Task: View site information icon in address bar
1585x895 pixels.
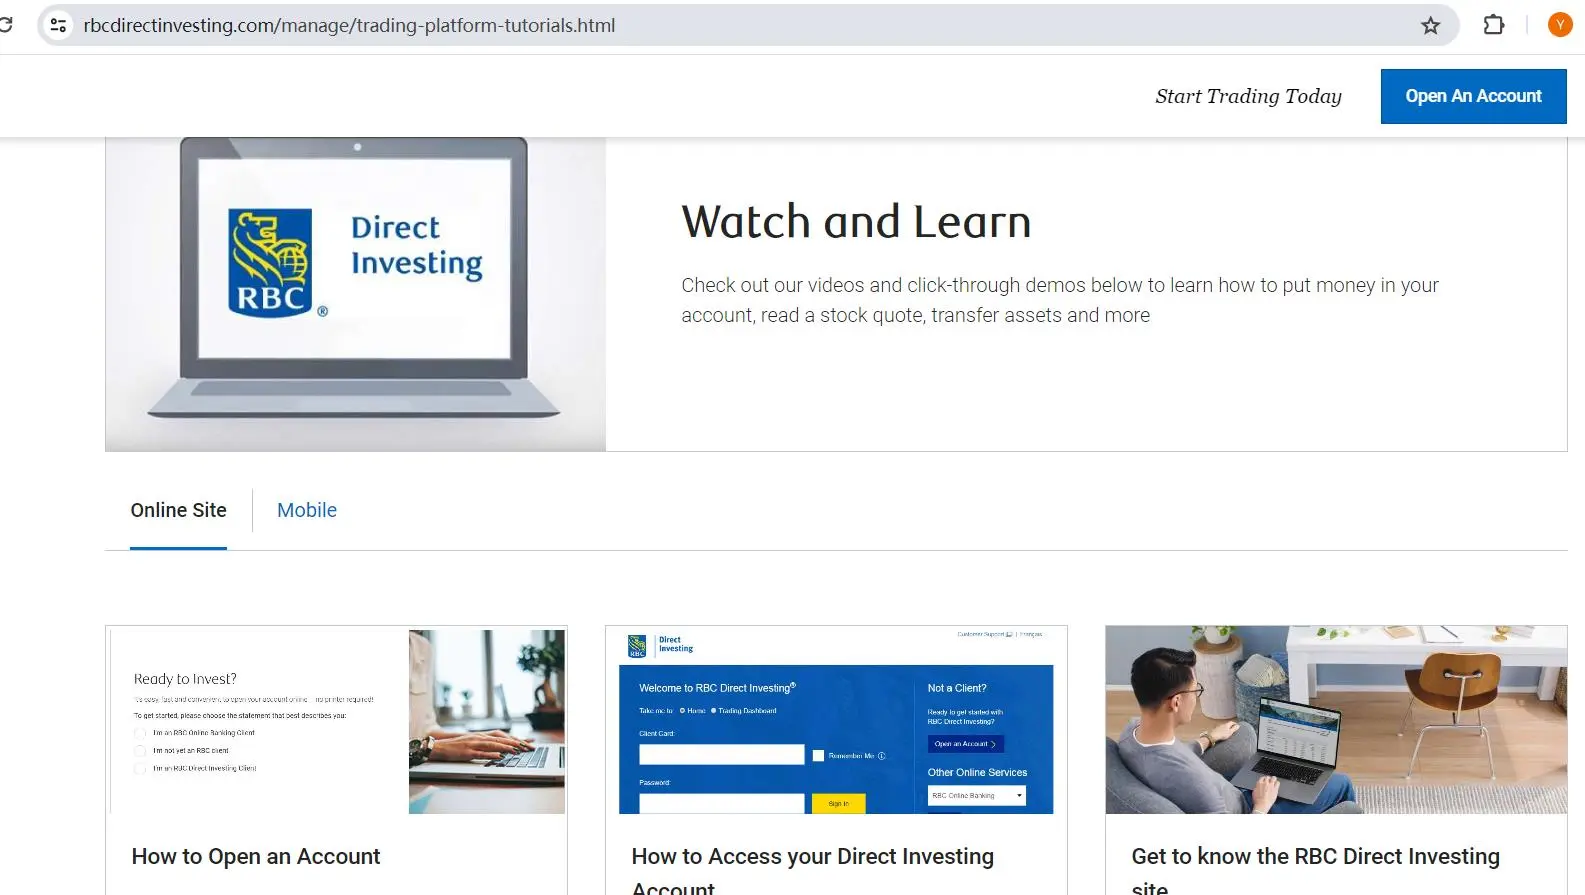Action: click(x=59, y=25)
